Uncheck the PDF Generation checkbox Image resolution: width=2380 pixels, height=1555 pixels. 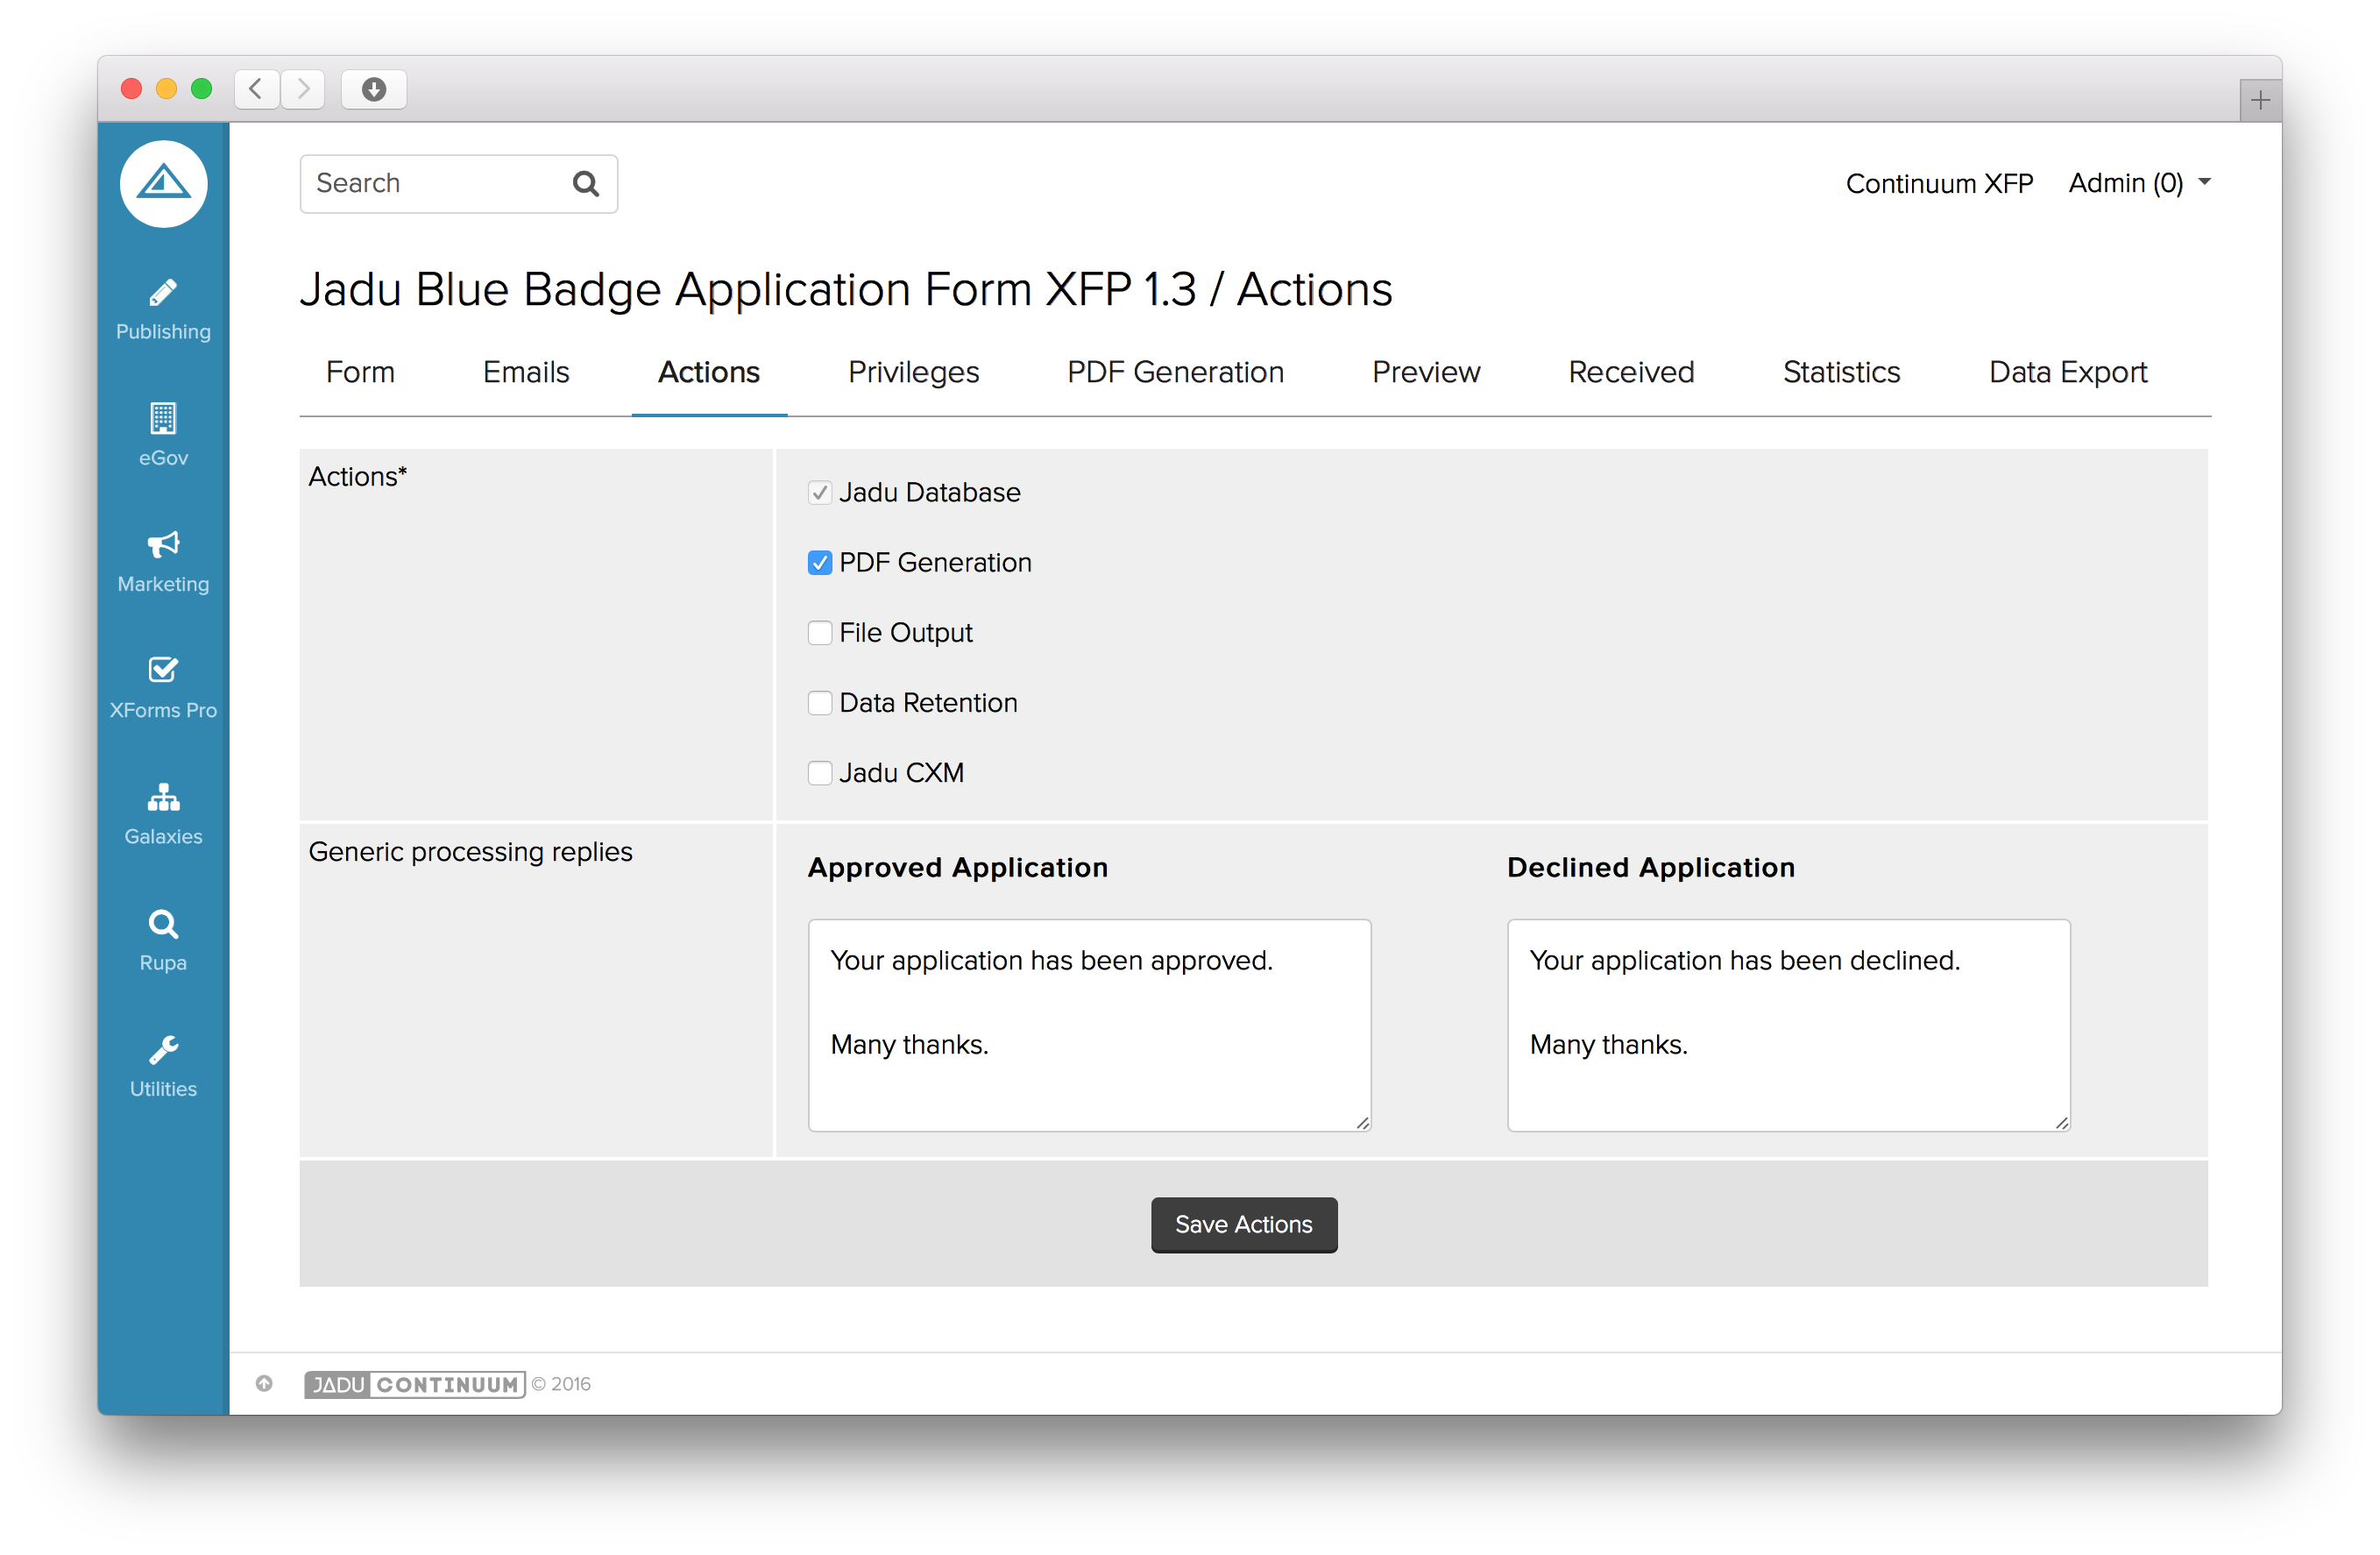click(820, 563)
